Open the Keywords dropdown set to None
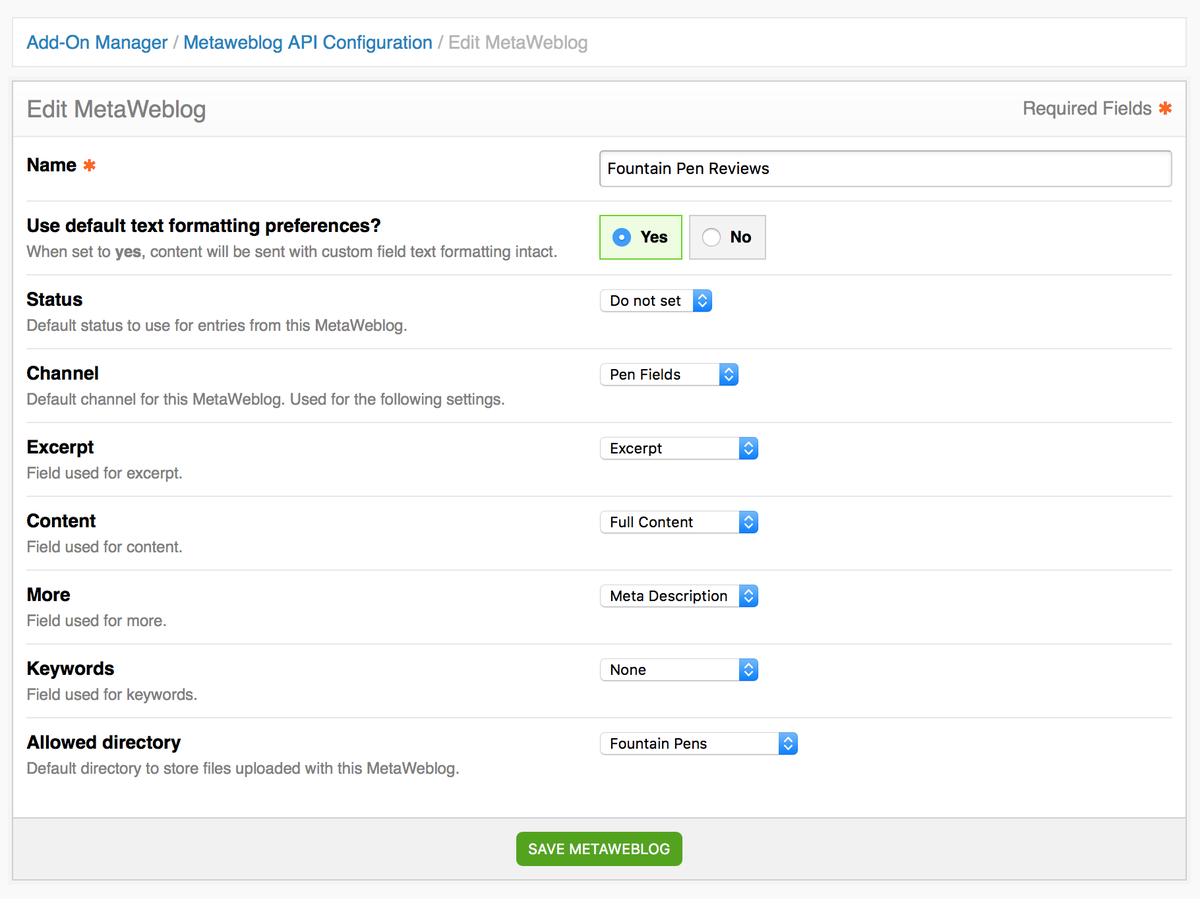The height and width of the screenshot is (899, 1200). pyautogui.click(x=678, y=670)
